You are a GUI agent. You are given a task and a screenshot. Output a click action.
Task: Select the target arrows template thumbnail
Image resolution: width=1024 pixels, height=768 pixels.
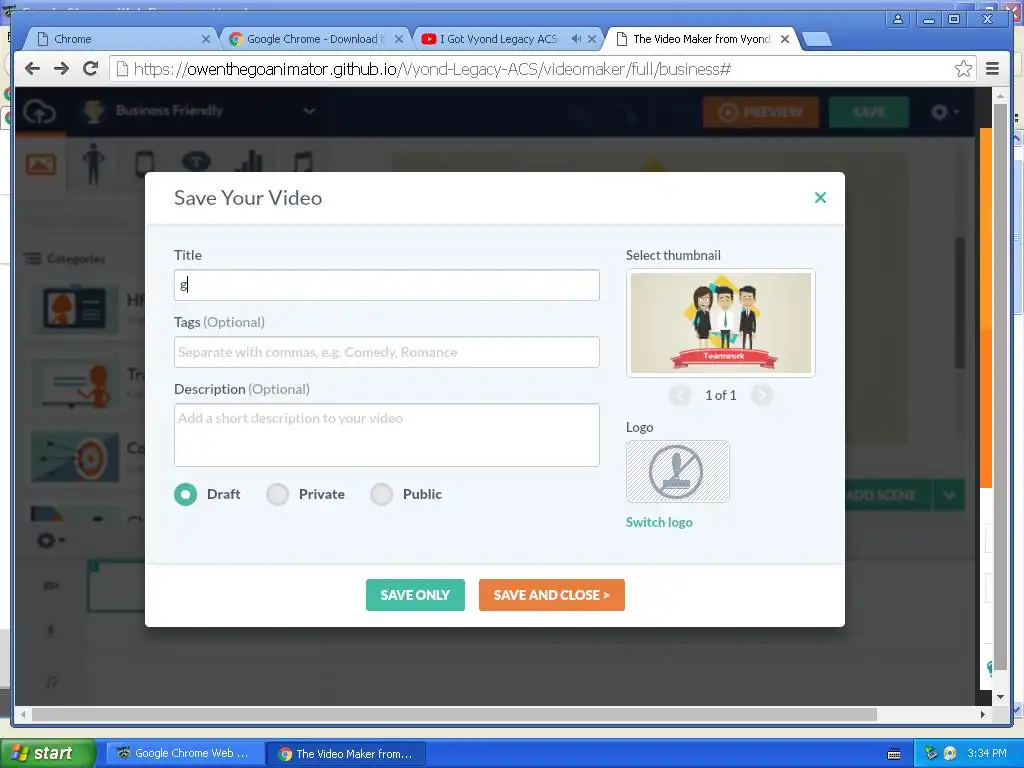tap(75, 456)
